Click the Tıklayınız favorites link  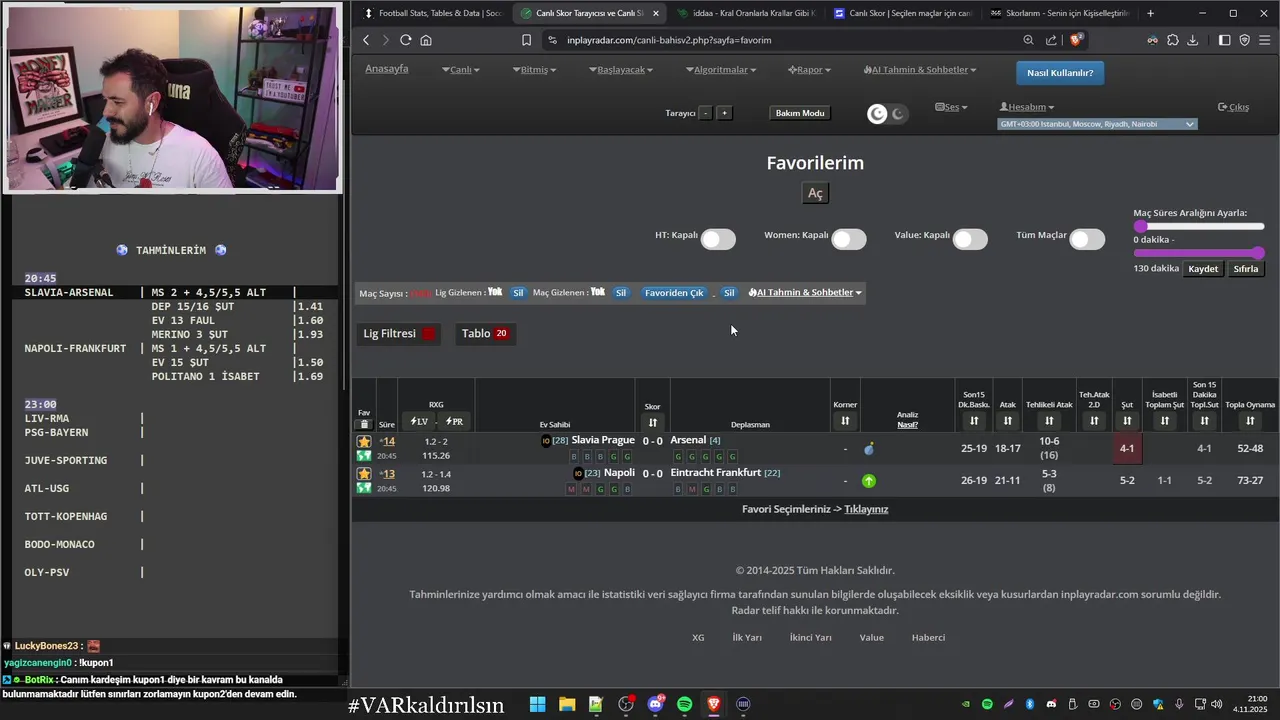866,509
